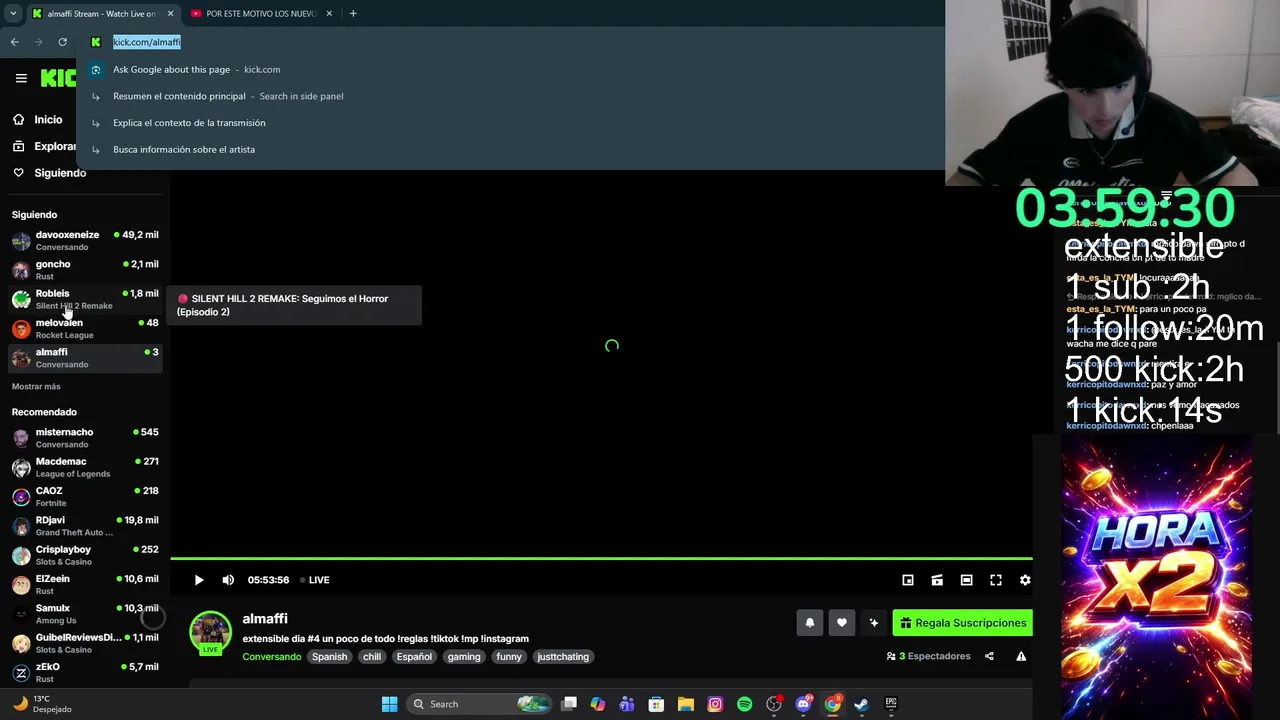The image size is (1280, 720).
Task: Open Crisplayboy recommended channel
Action: coord(85,555)
